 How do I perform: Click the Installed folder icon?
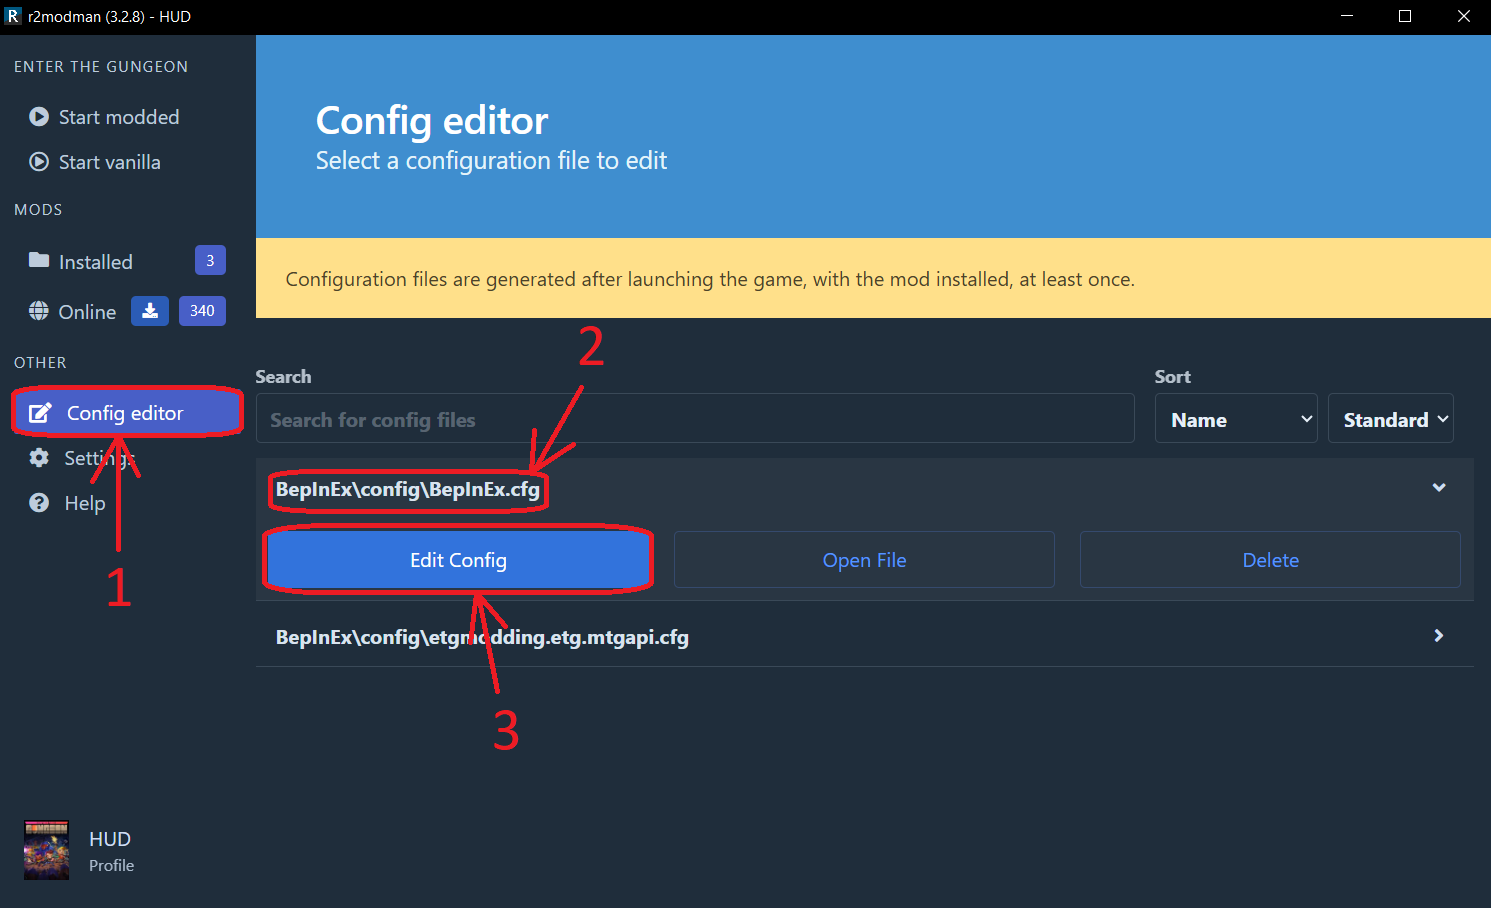39,261
